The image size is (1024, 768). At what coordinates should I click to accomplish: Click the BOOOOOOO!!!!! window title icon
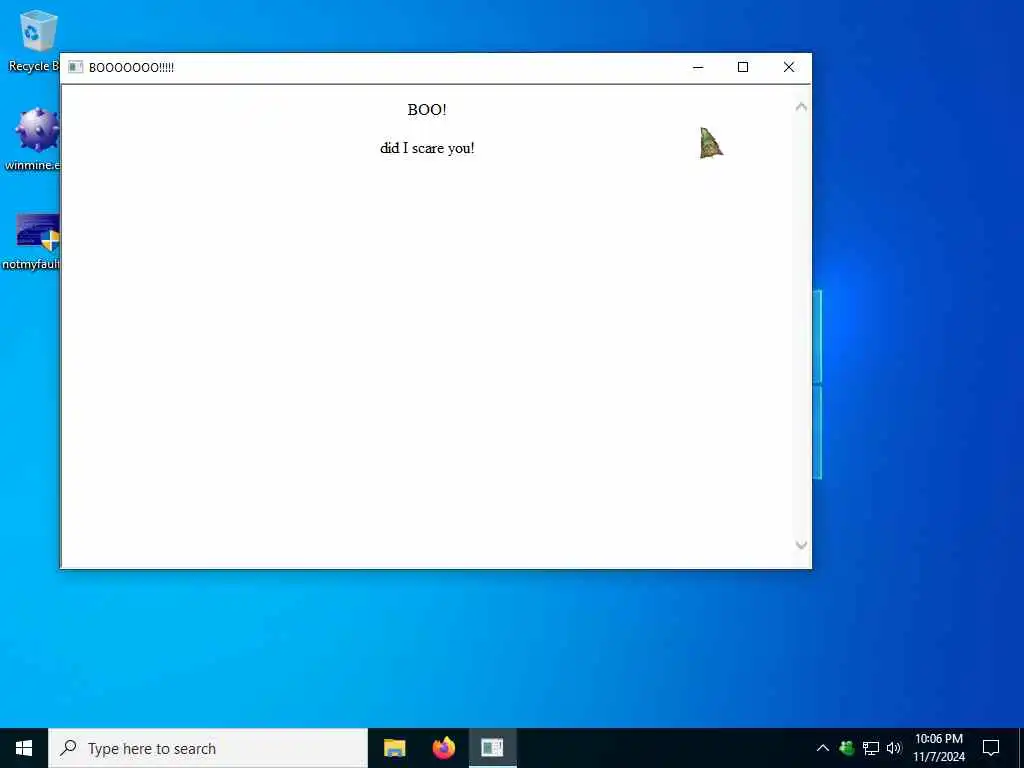point(76,67)
